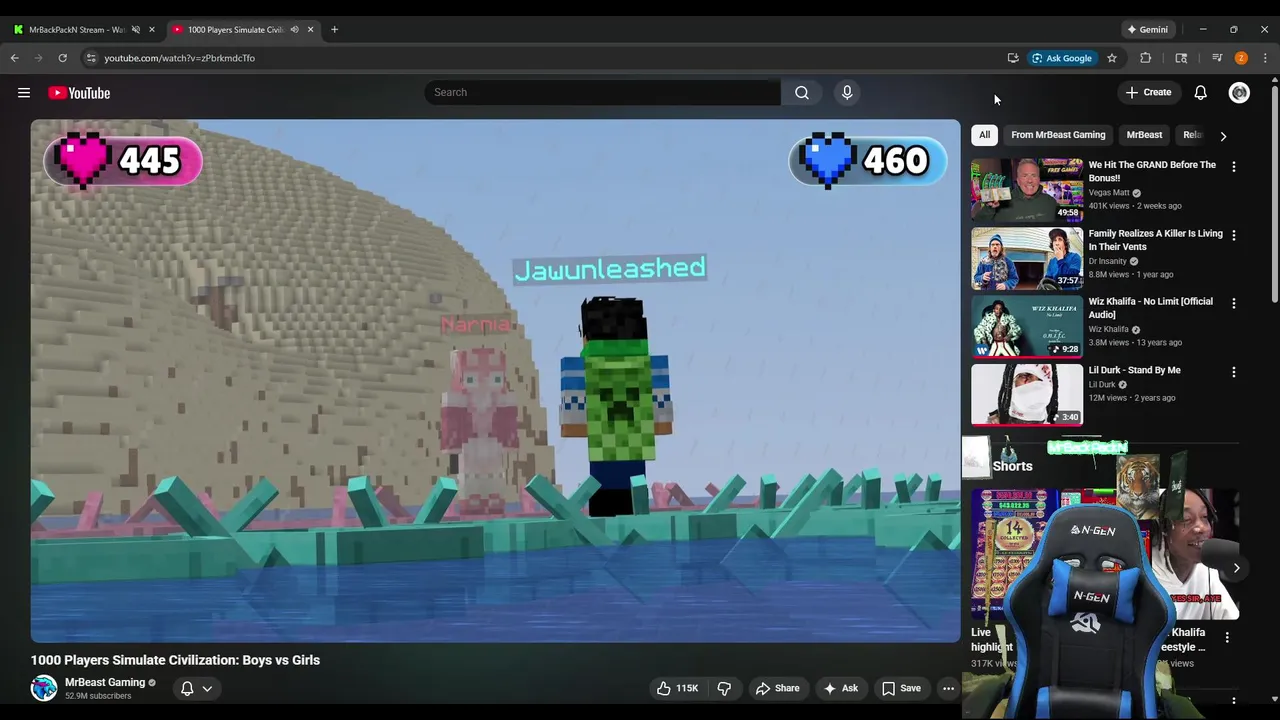Viewport: 1280px width, 720px height.
Task: Save the video to a playlist
Action: [901, 688]
